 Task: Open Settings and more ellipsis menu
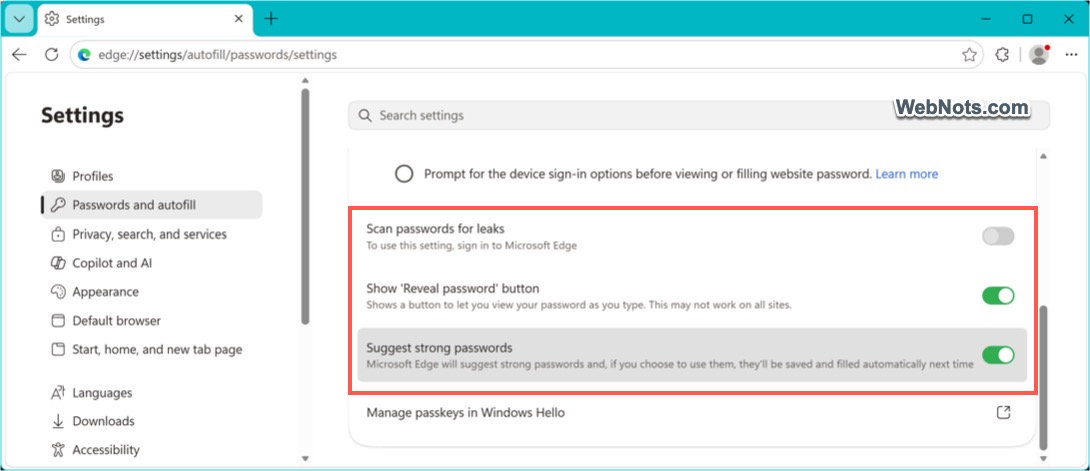(x=1071, y=55)
